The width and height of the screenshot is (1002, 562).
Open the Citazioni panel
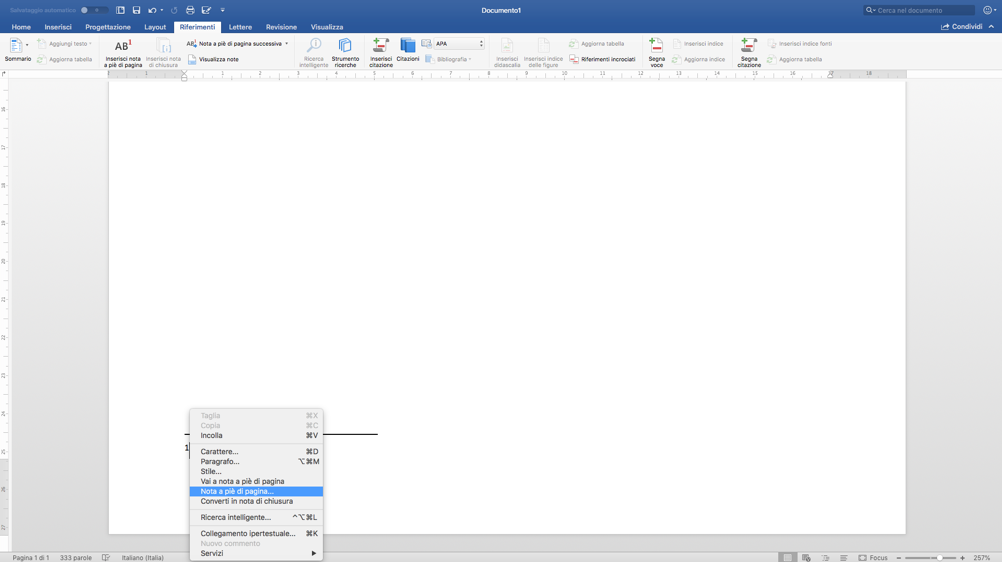408,50
